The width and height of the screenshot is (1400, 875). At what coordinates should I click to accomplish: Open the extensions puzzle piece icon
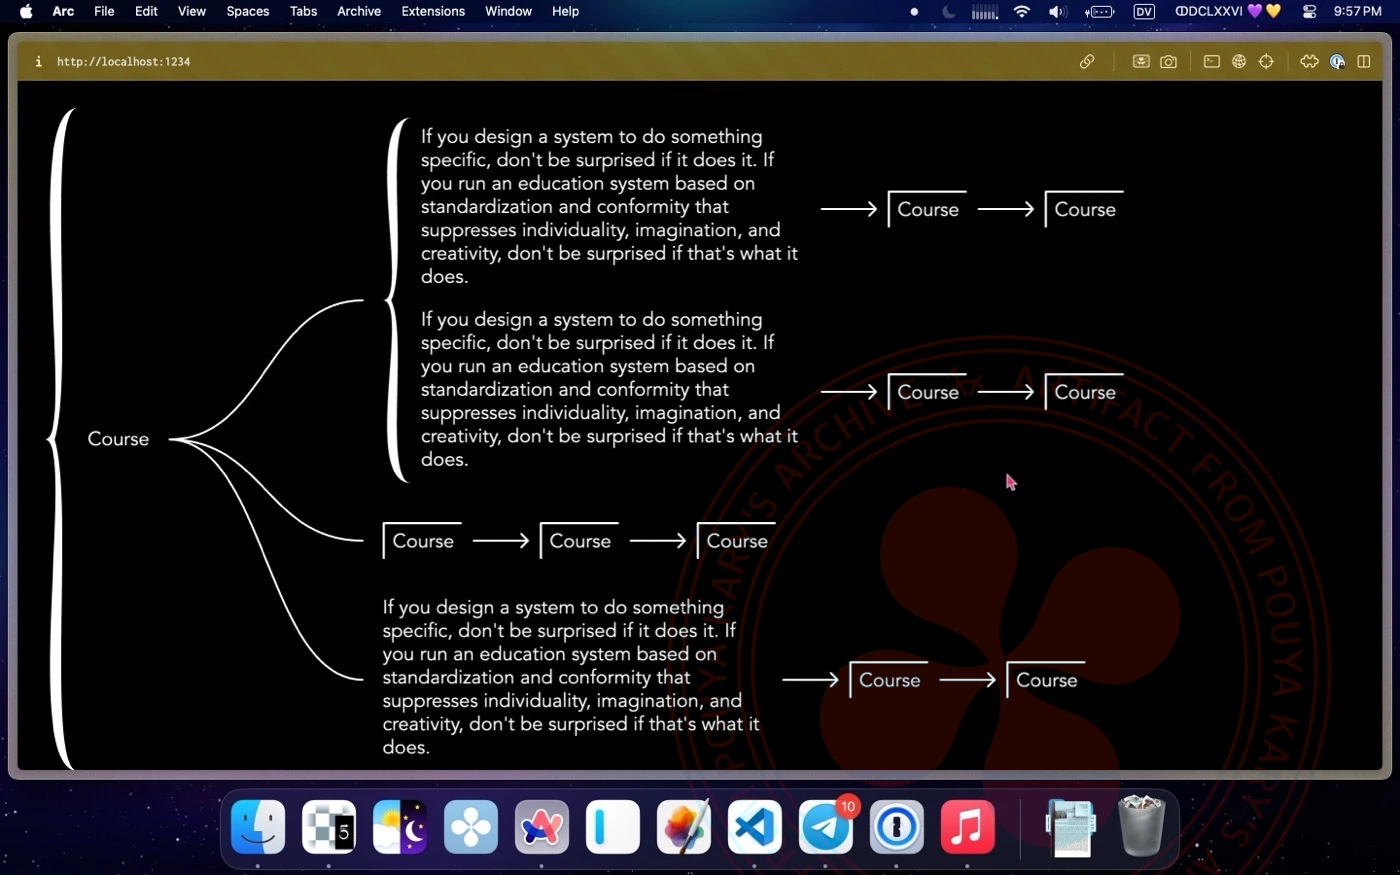click(x=1309, y=62)
